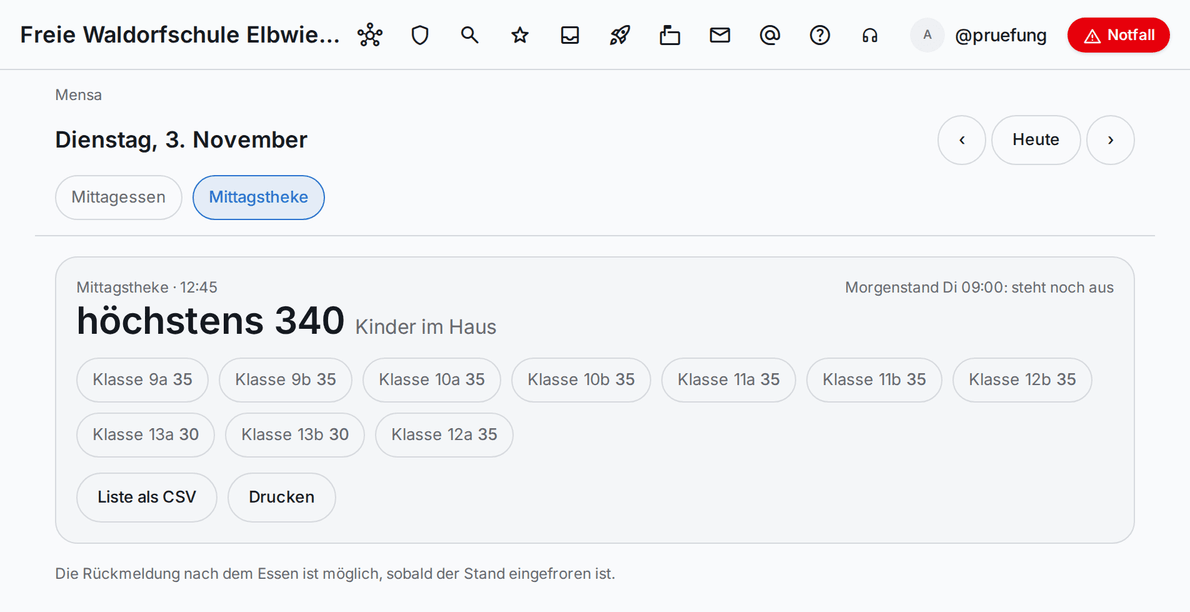The height and width of the screenshot is (612, 1190).
Task: Open the mailbox folder icon
Action: pos(669,35)
